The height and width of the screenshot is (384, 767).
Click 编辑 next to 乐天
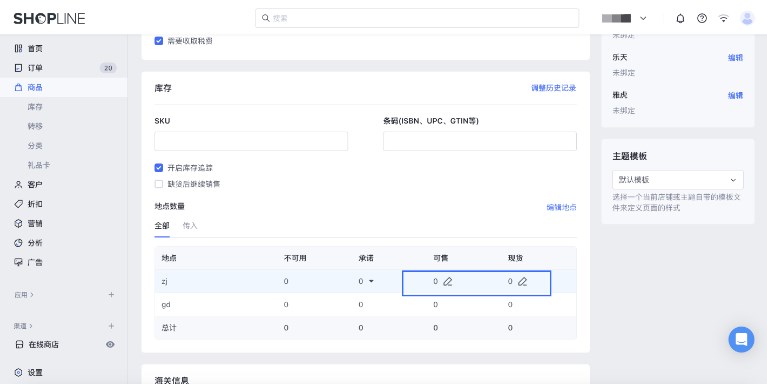pos(735,58)
